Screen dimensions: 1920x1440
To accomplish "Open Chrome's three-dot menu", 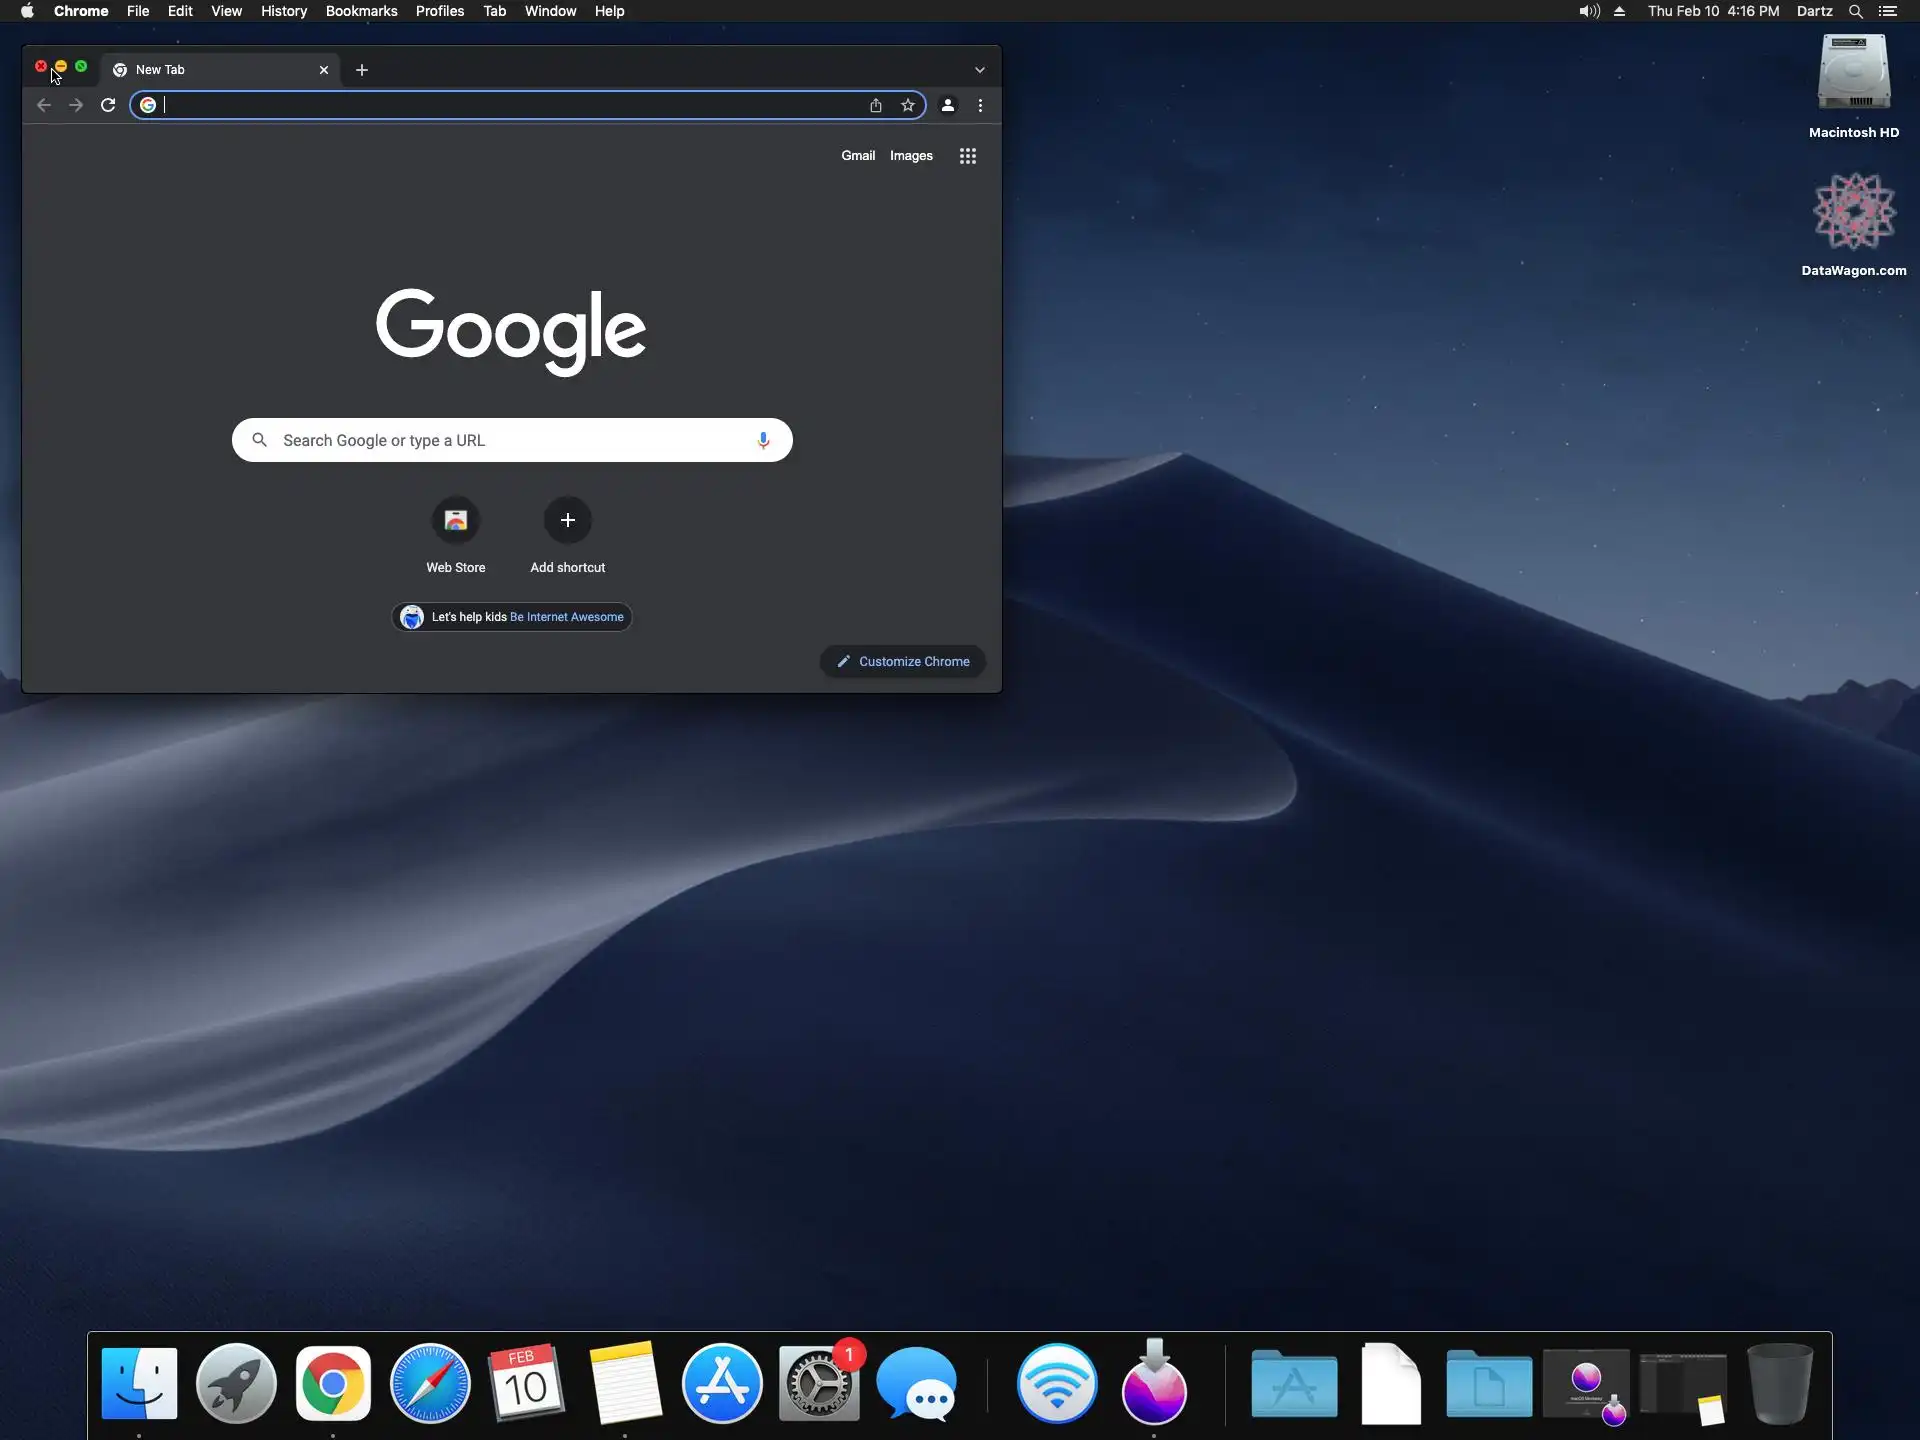I will coord(980,105).
